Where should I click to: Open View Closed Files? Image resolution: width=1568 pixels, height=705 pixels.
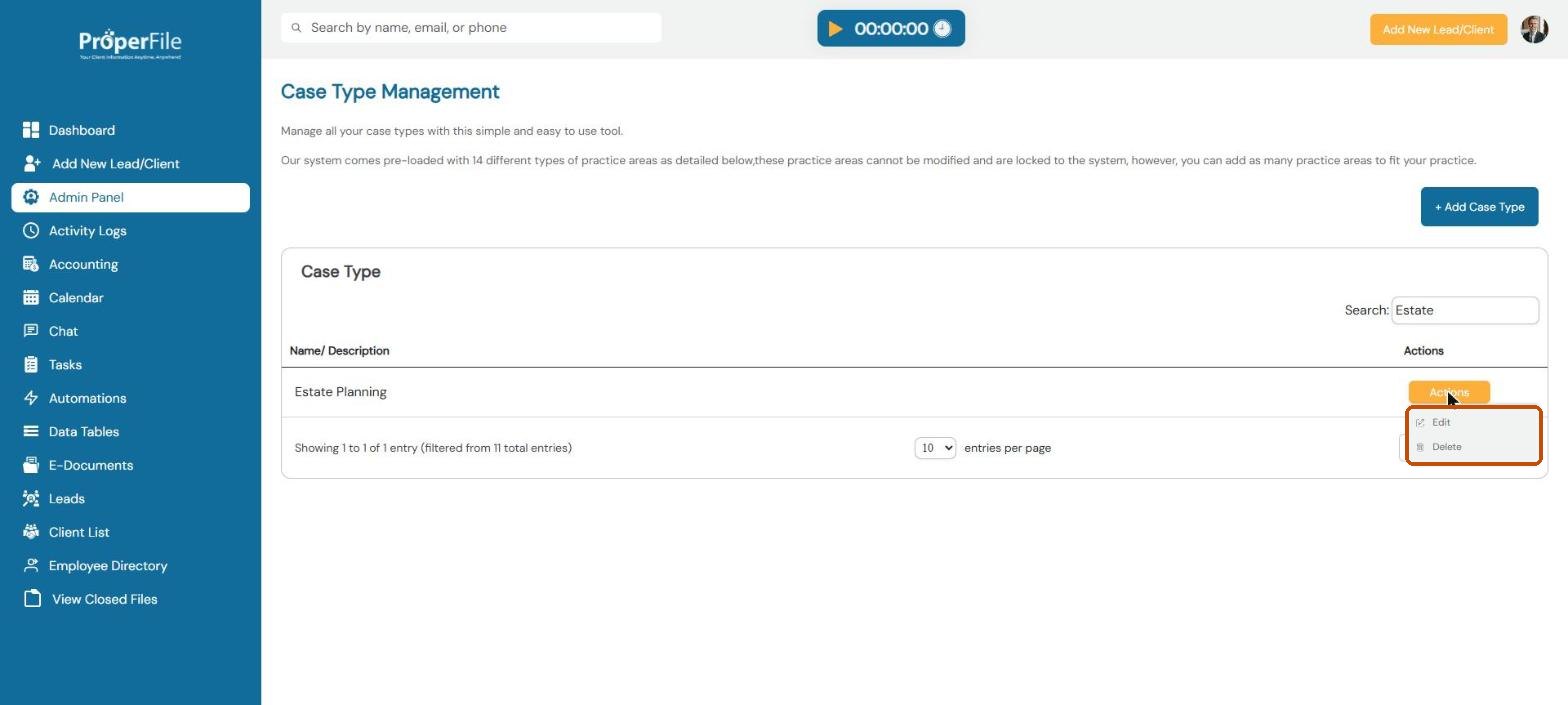coord(105,599)
